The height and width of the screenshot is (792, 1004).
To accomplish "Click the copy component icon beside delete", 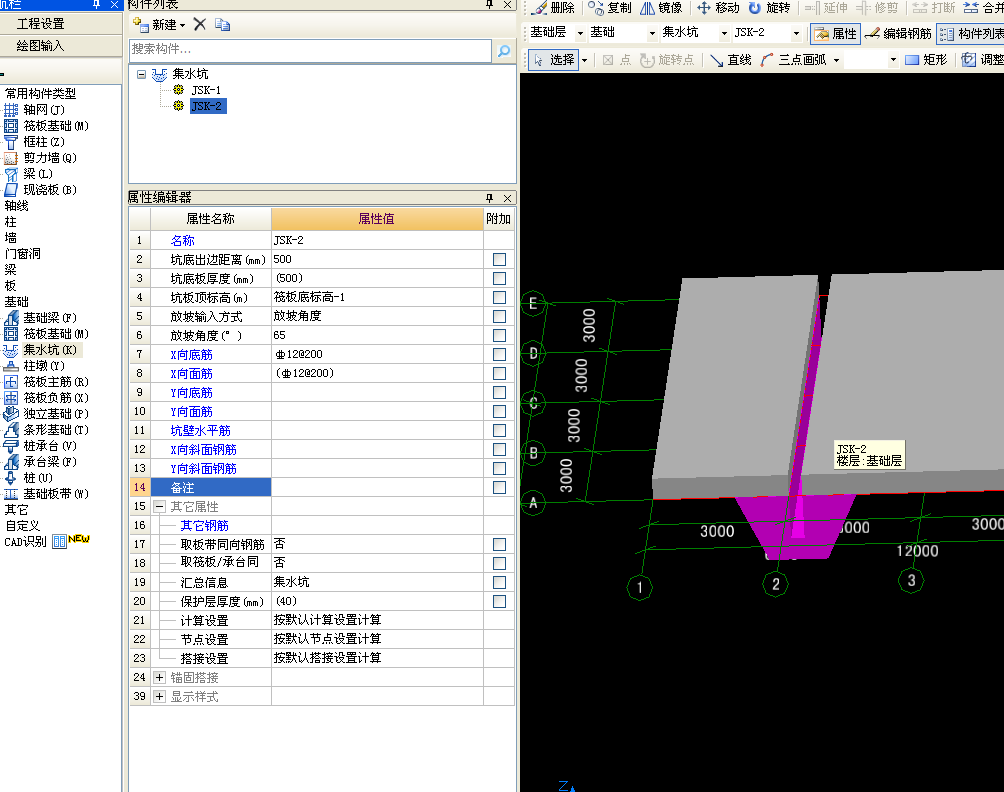I will [222, 24].
